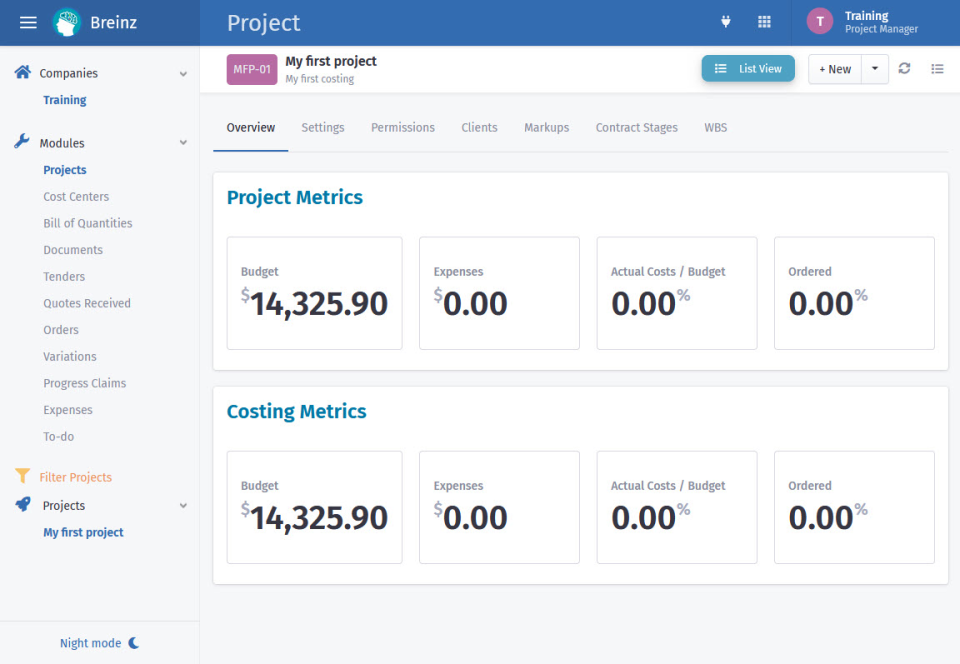Open the Contract Stages tab
Image resolution: width=960 pixels, height=664 pixels.
pos(636,127)
